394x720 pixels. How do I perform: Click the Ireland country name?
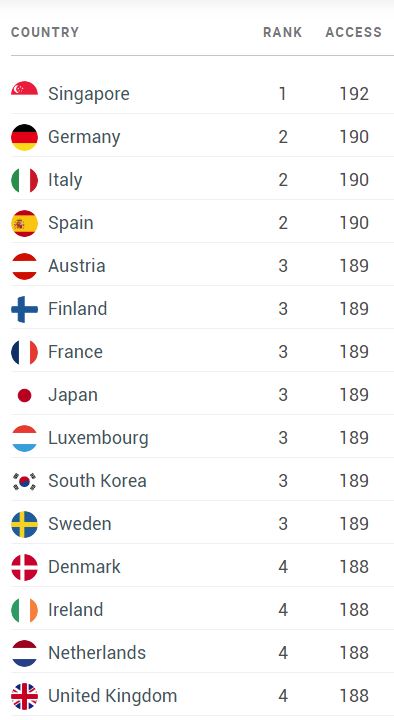75,610
